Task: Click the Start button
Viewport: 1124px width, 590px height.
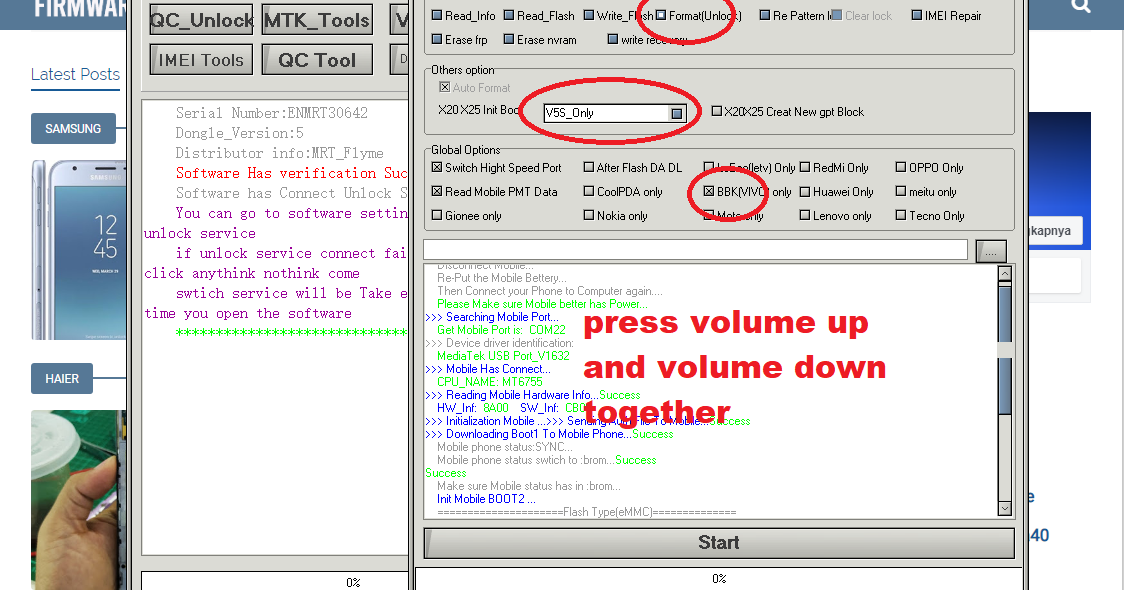Action: (719, 543)
